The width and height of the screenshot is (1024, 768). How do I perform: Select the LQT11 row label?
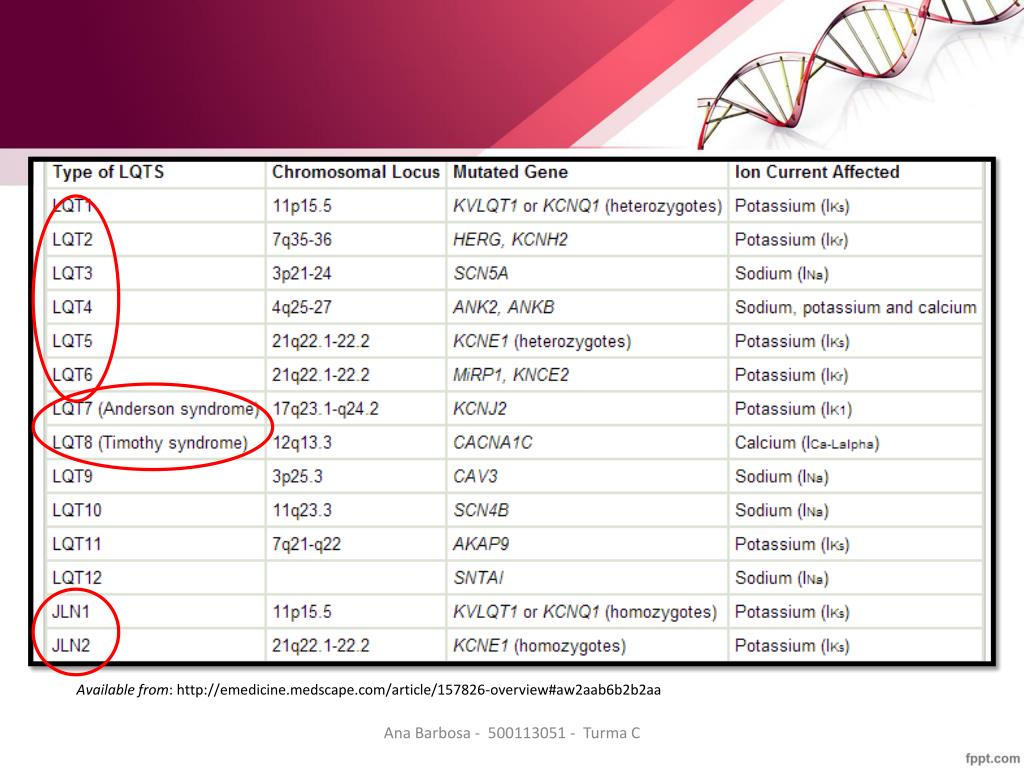tap(77, 545)
